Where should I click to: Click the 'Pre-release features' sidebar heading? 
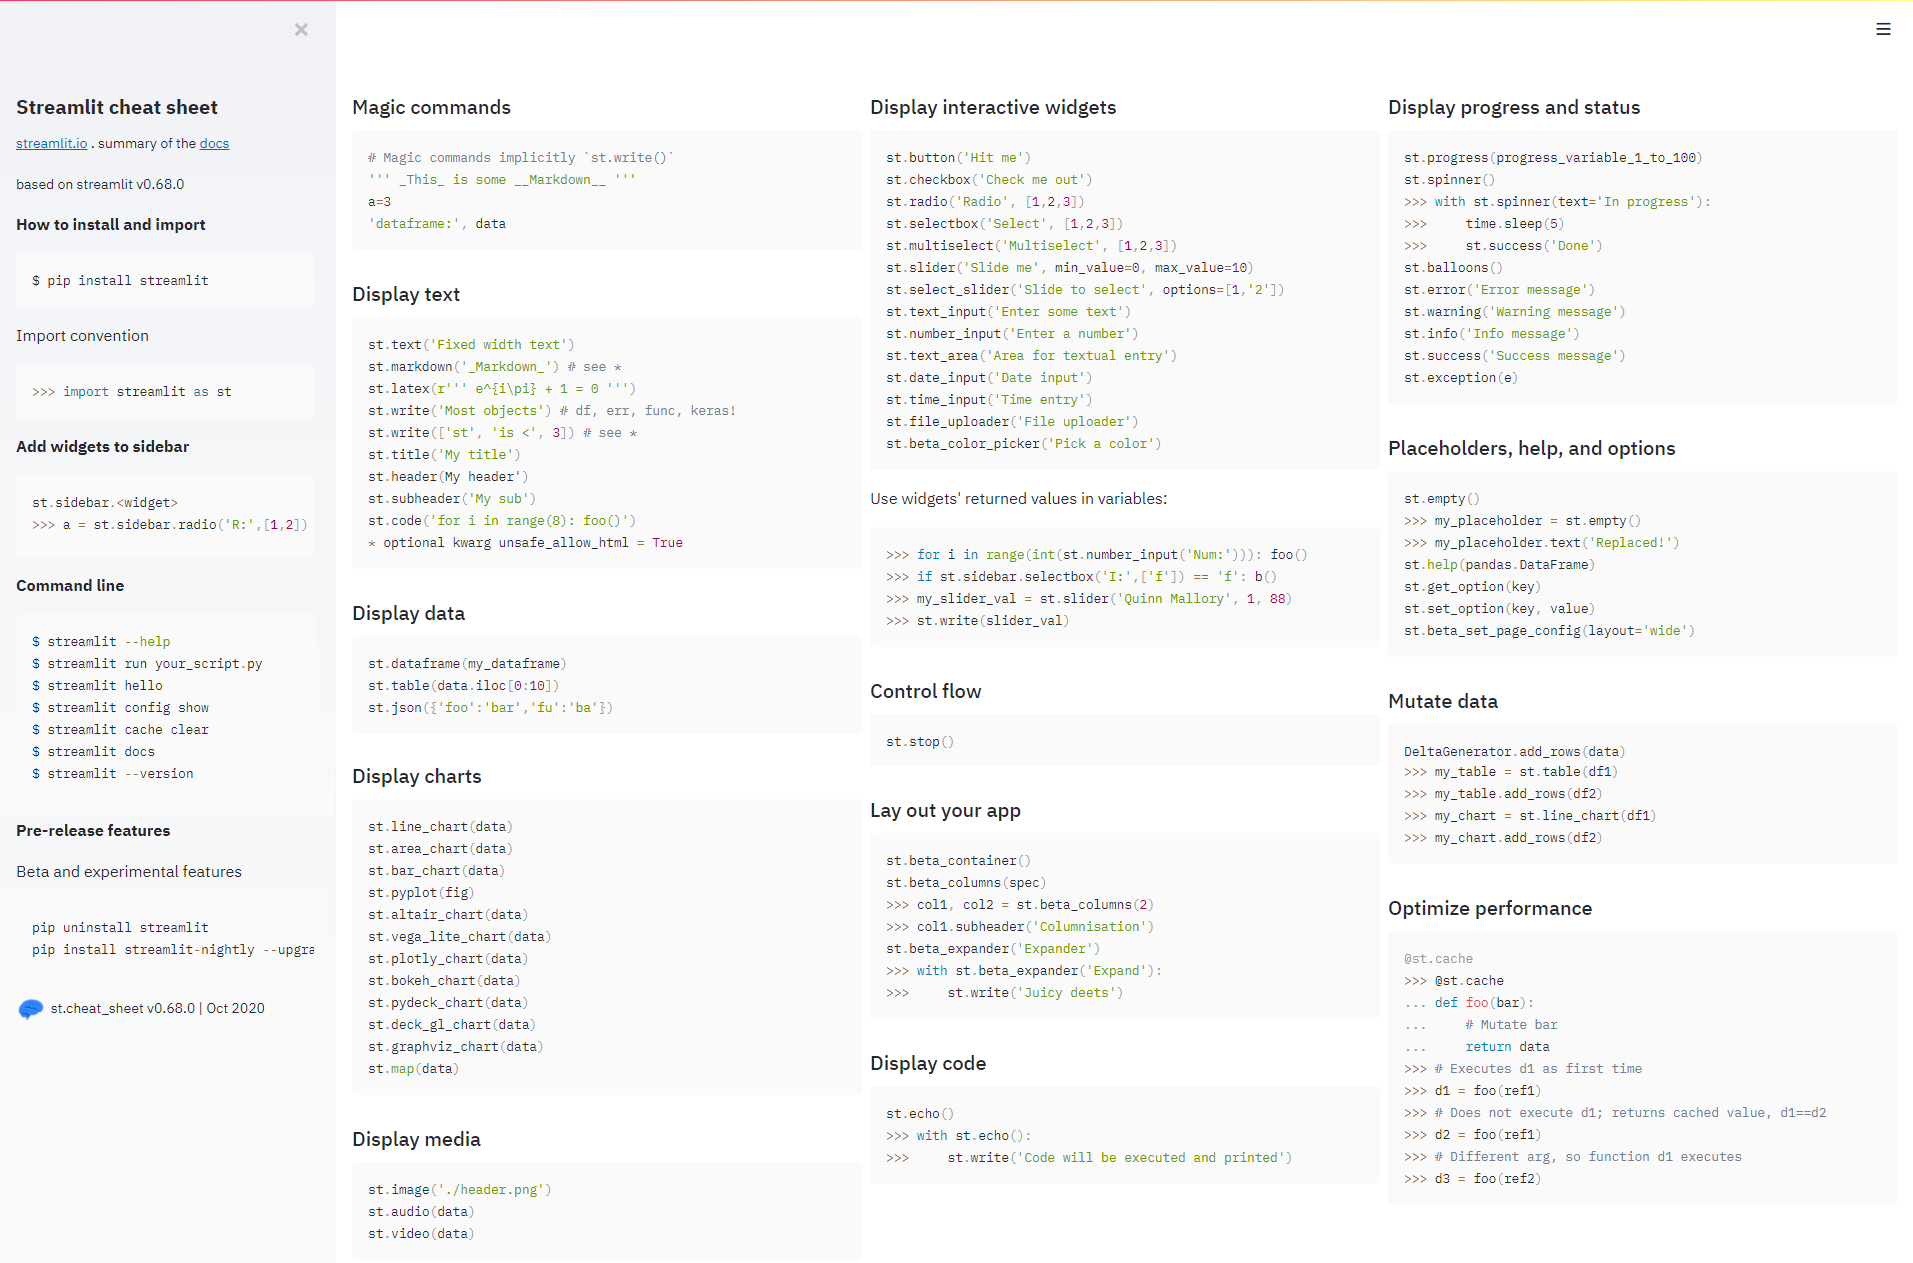click(x=93, y=830)
